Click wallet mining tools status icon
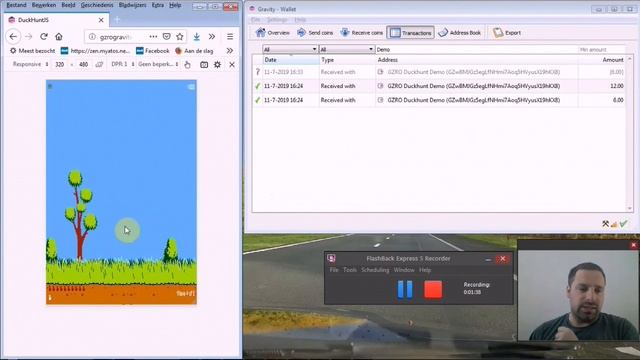 [x=606, y=224]
